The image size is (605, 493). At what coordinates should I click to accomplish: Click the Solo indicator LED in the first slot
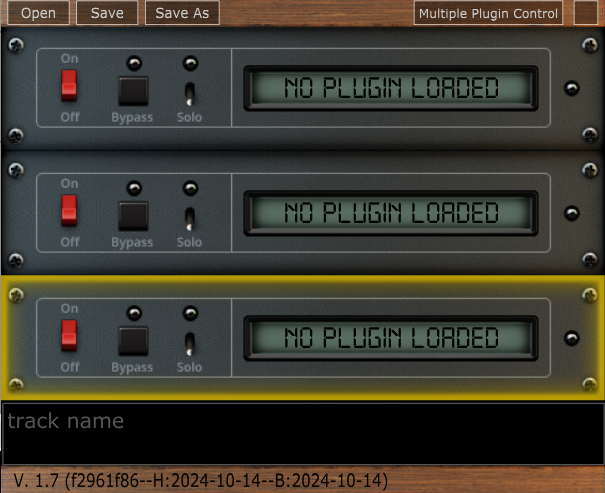point(190,63)
